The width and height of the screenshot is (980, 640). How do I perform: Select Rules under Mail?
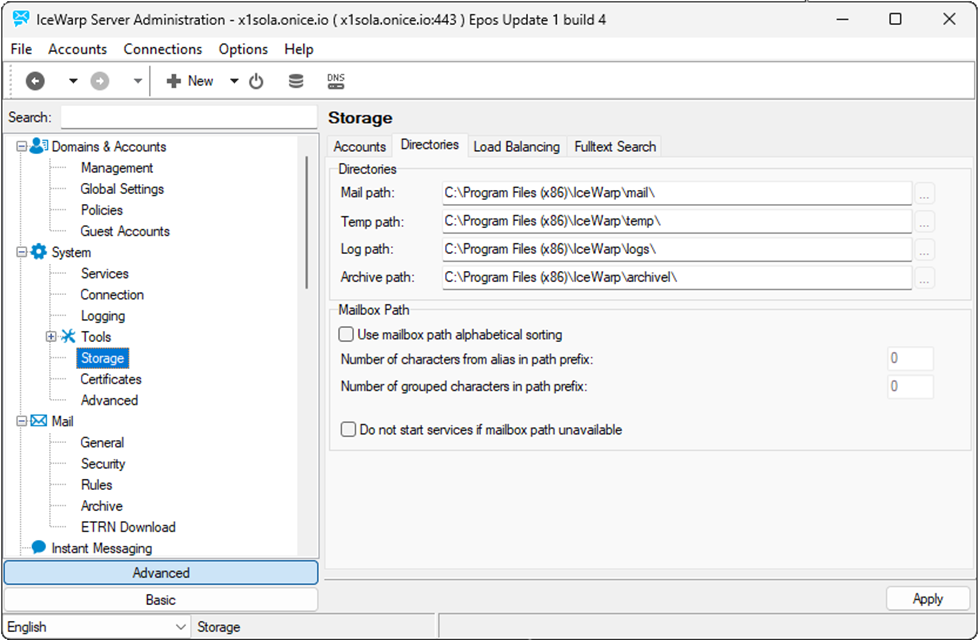coord(96,484)
